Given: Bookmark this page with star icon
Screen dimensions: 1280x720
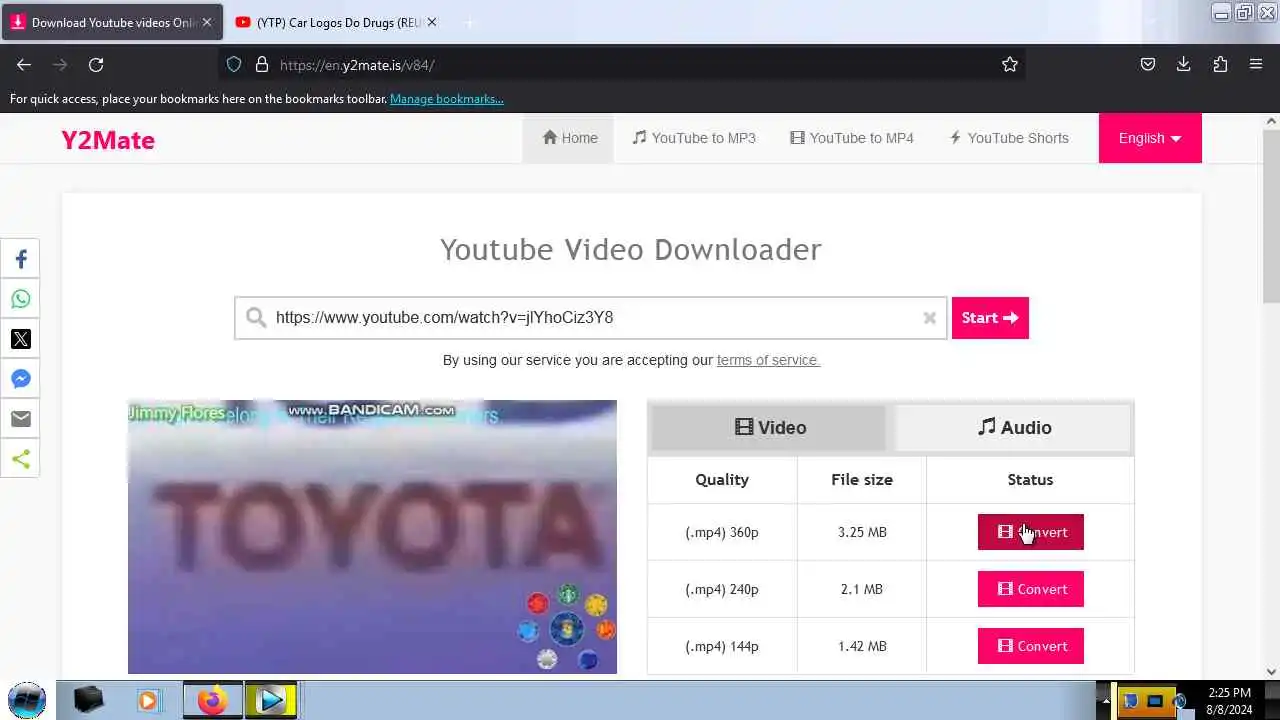Looking at the screenshot, I should point(1010,64).
